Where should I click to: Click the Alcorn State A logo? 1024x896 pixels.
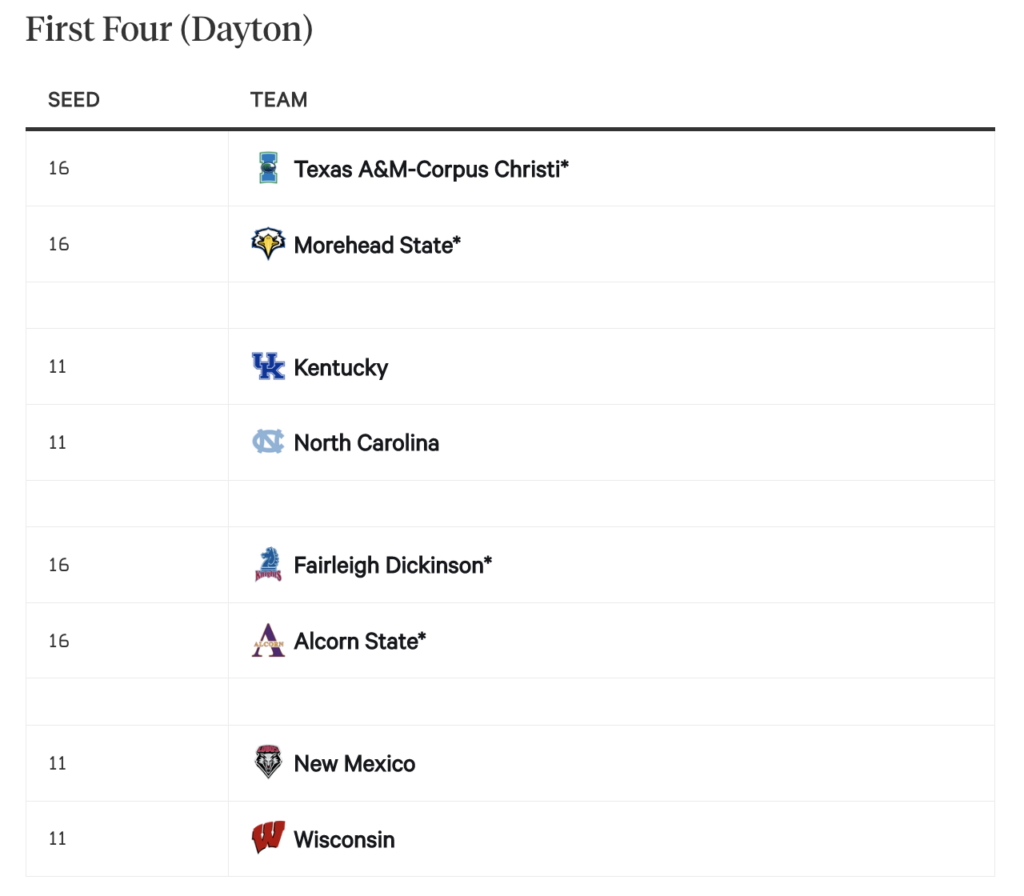(x=268, y=640)
